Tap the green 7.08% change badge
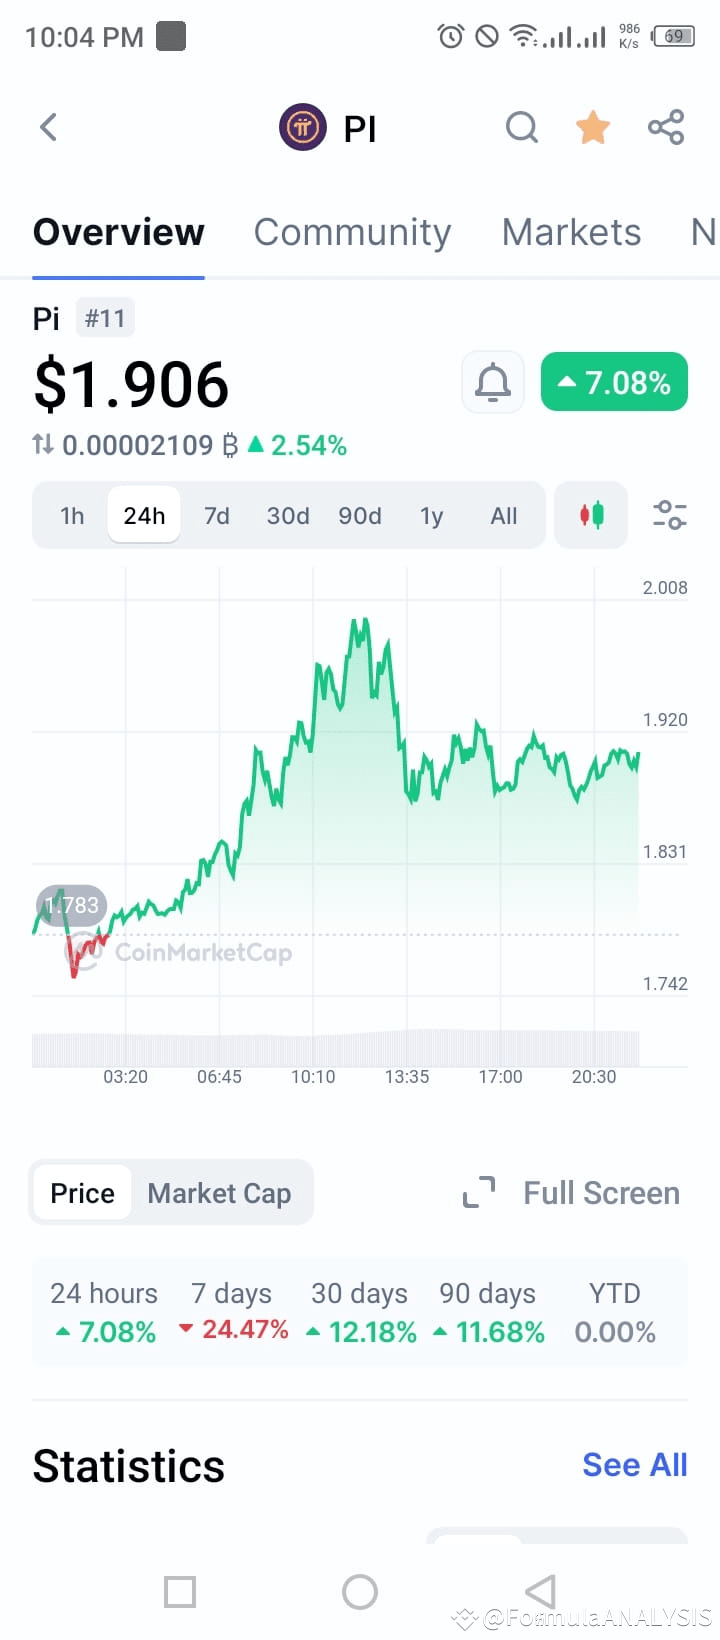Screen dimensions: 720x1640 point(614,382)
